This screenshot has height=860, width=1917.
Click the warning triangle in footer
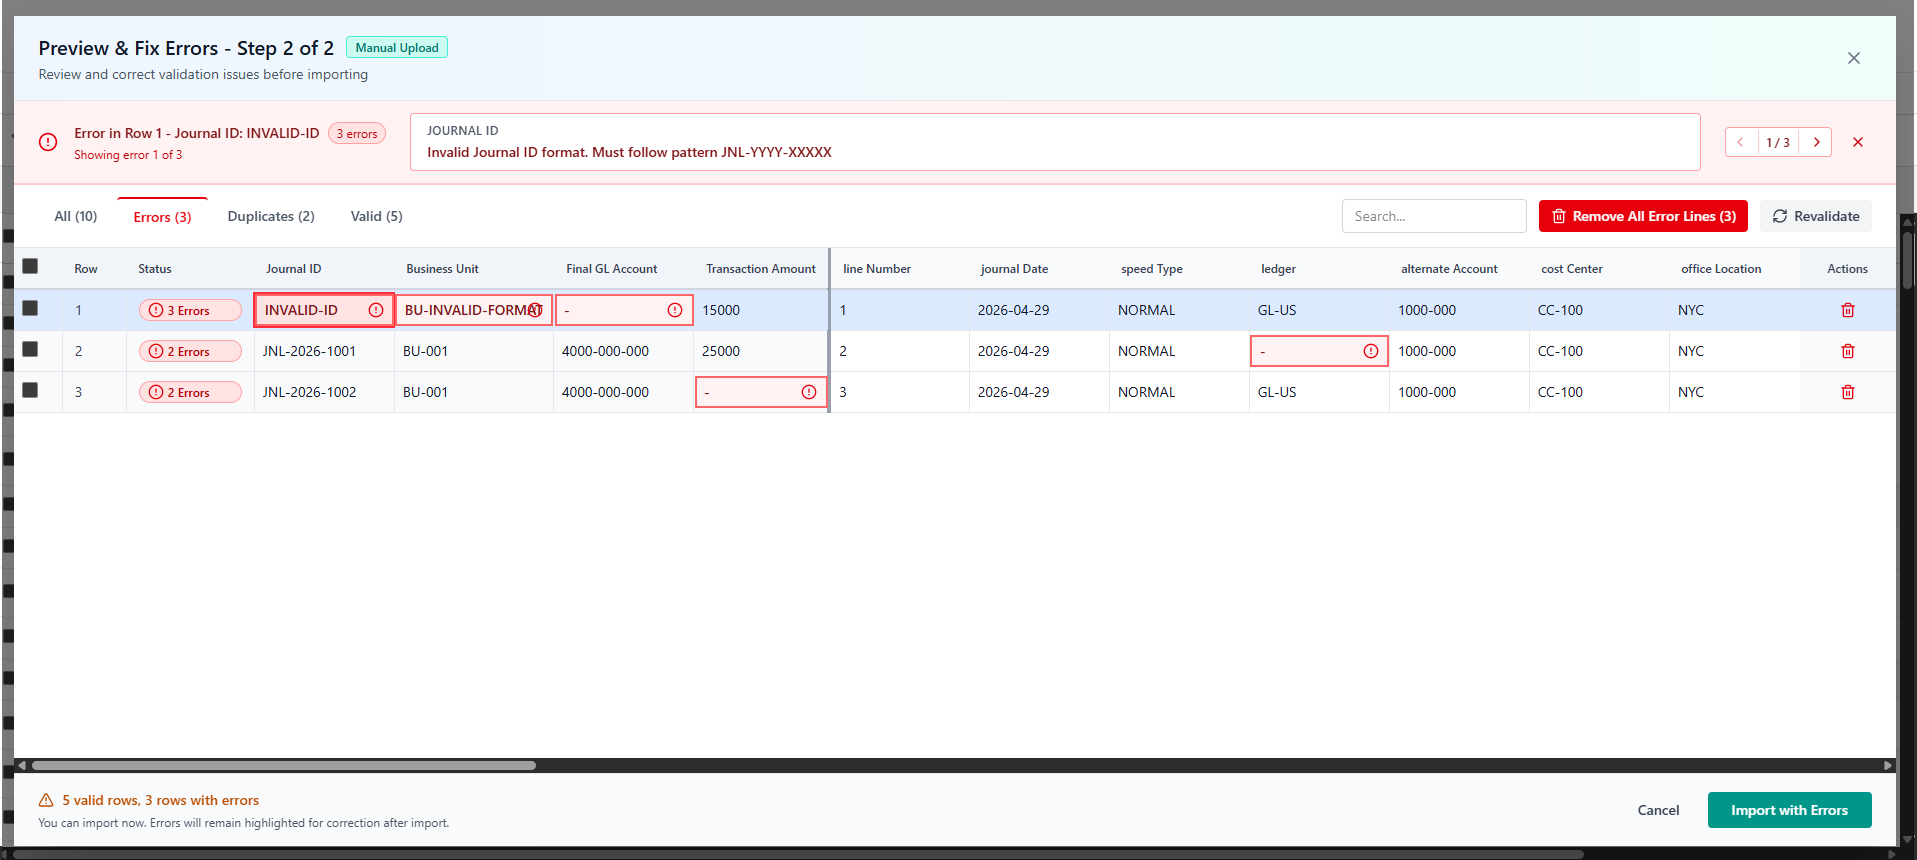click(x=46, y=800)
